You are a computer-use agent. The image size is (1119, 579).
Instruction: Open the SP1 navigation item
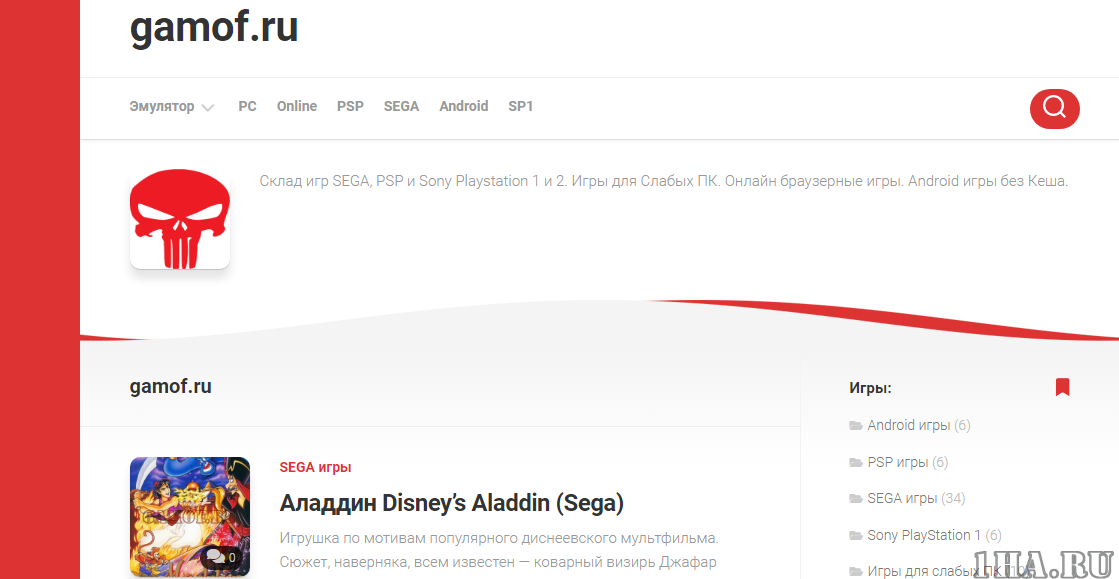(521, 106)
